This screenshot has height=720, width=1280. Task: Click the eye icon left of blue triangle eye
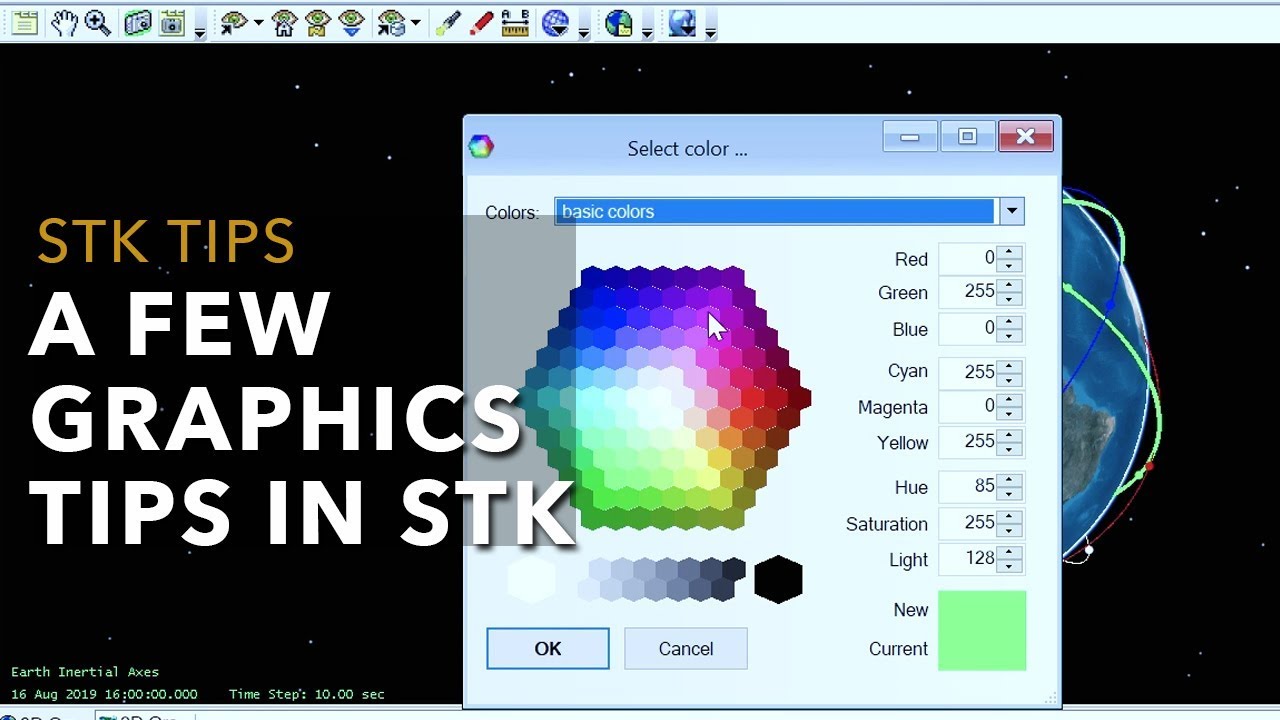318,22
